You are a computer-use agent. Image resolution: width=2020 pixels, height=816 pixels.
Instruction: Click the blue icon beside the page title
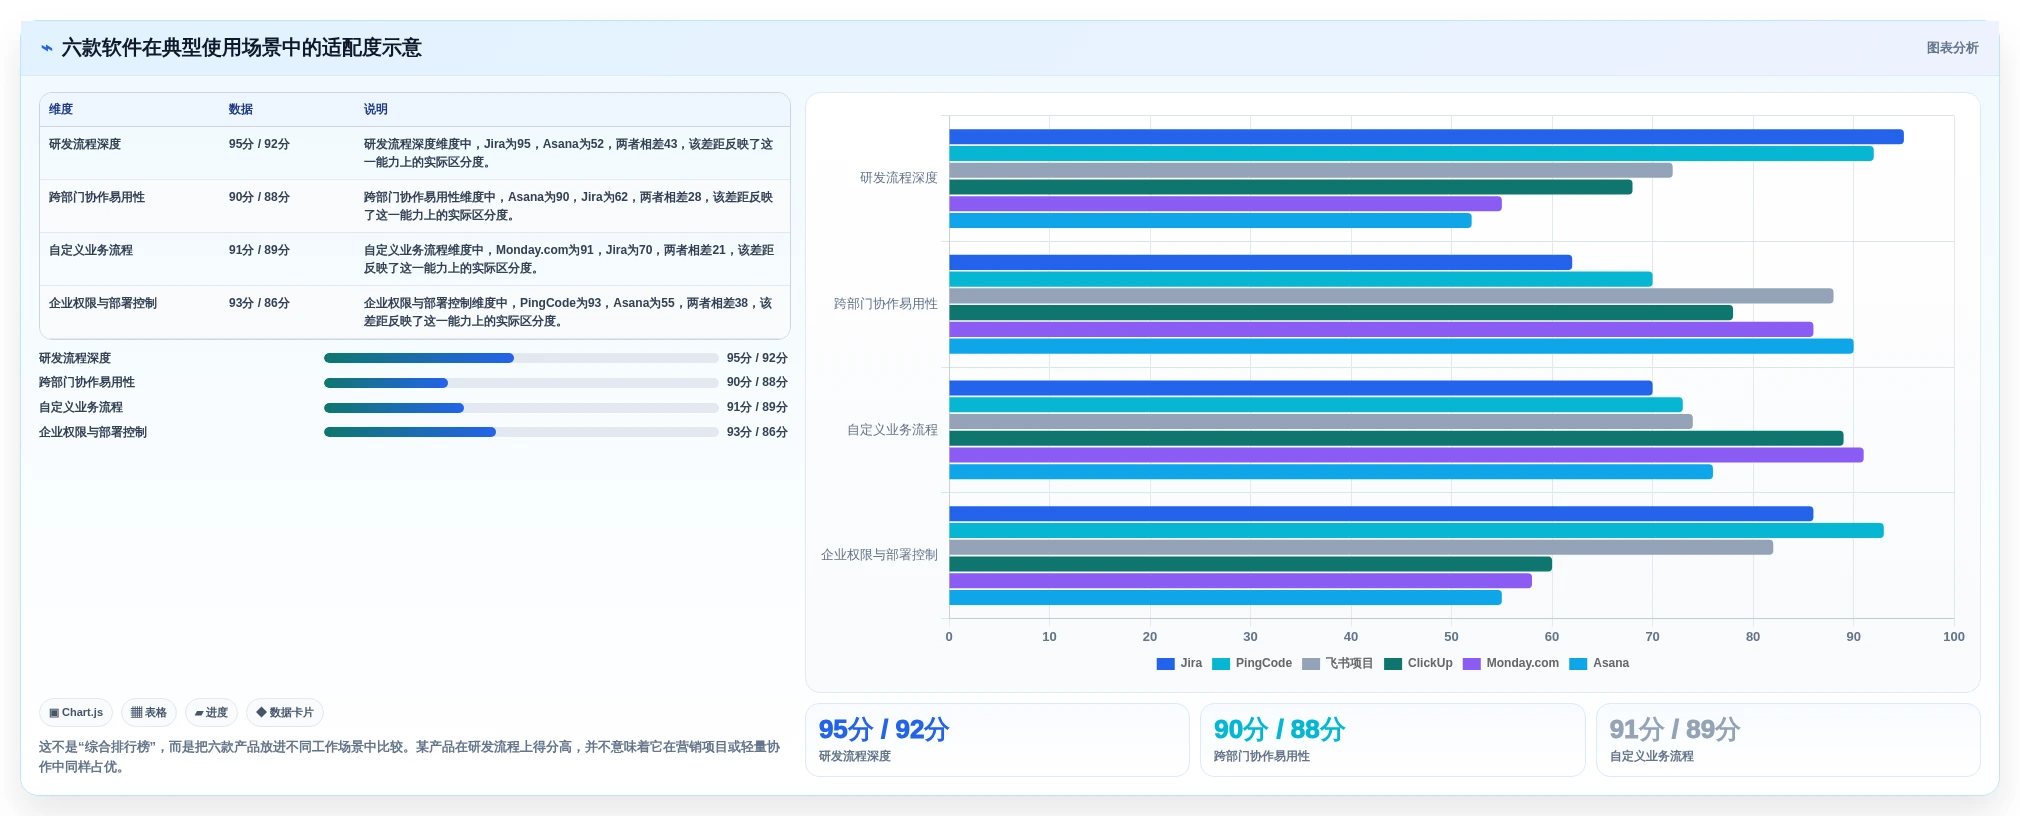[46, 48]
